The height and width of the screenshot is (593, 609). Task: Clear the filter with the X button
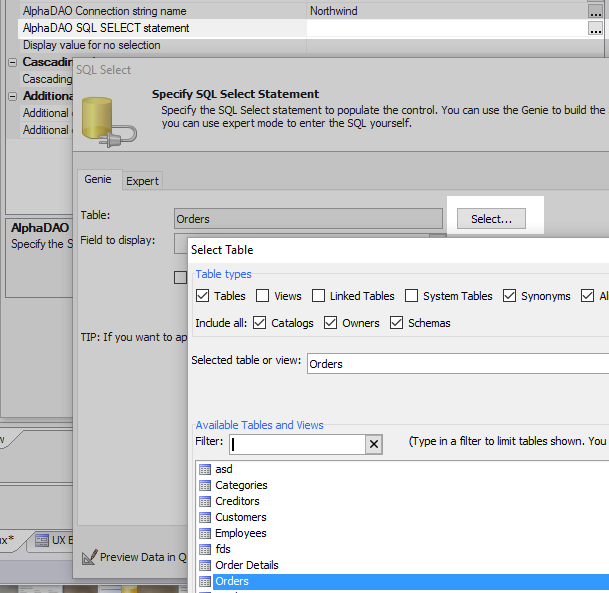[374, 444]
